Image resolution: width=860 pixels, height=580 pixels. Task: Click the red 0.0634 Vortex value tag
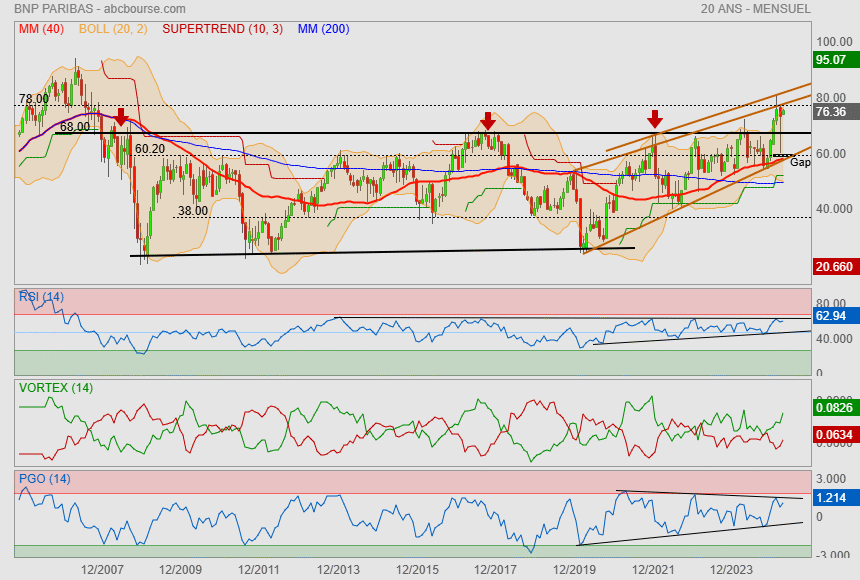(x=834, y=435)
